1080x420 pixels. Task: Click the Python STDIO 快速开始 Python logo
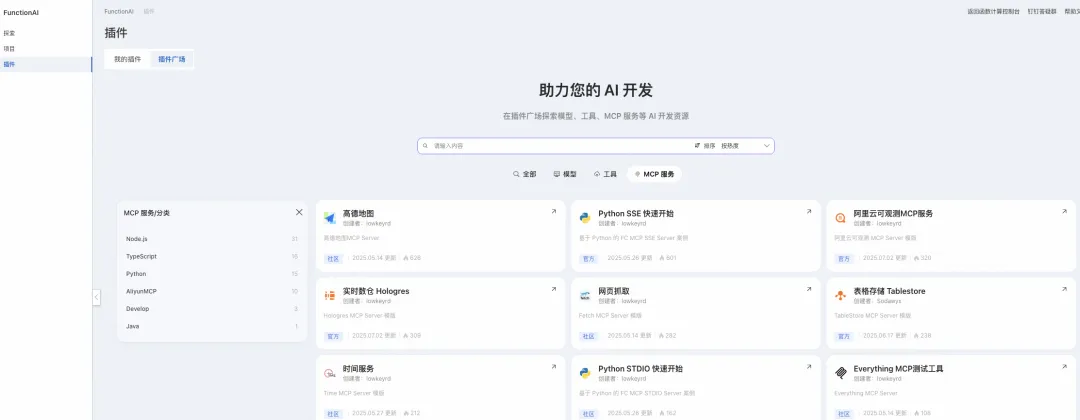[585, 373]
